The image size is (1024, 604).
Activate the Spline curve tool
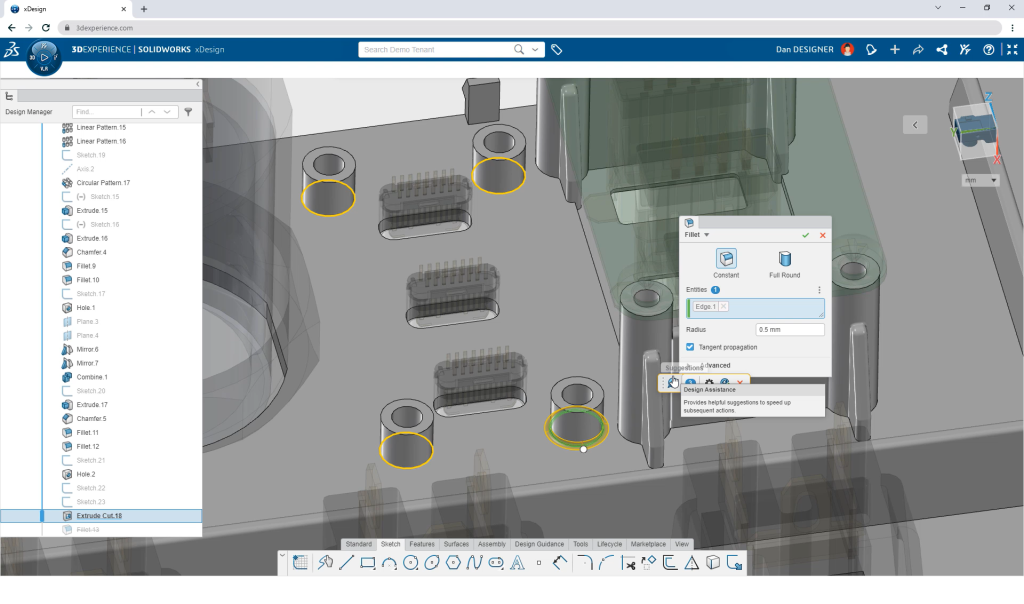pyautogui.click(x=474, y=563)
